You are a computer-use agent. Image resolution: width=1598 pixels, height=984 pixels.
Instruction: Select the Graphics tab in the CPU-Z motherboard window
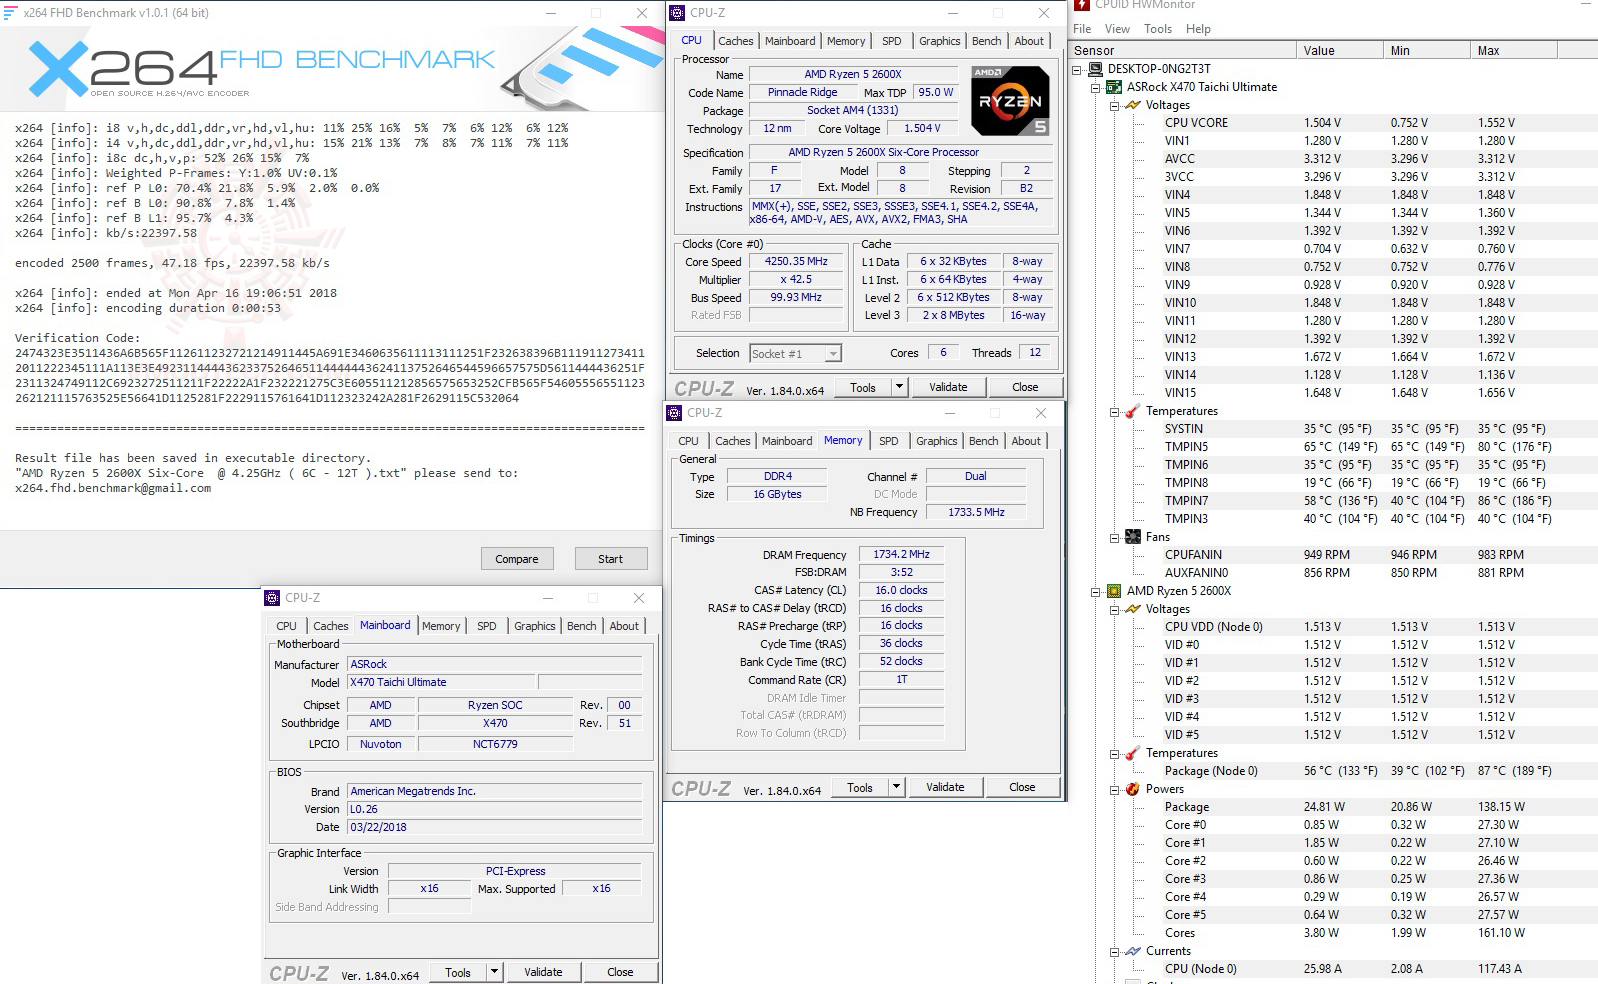tap(535, 626)
